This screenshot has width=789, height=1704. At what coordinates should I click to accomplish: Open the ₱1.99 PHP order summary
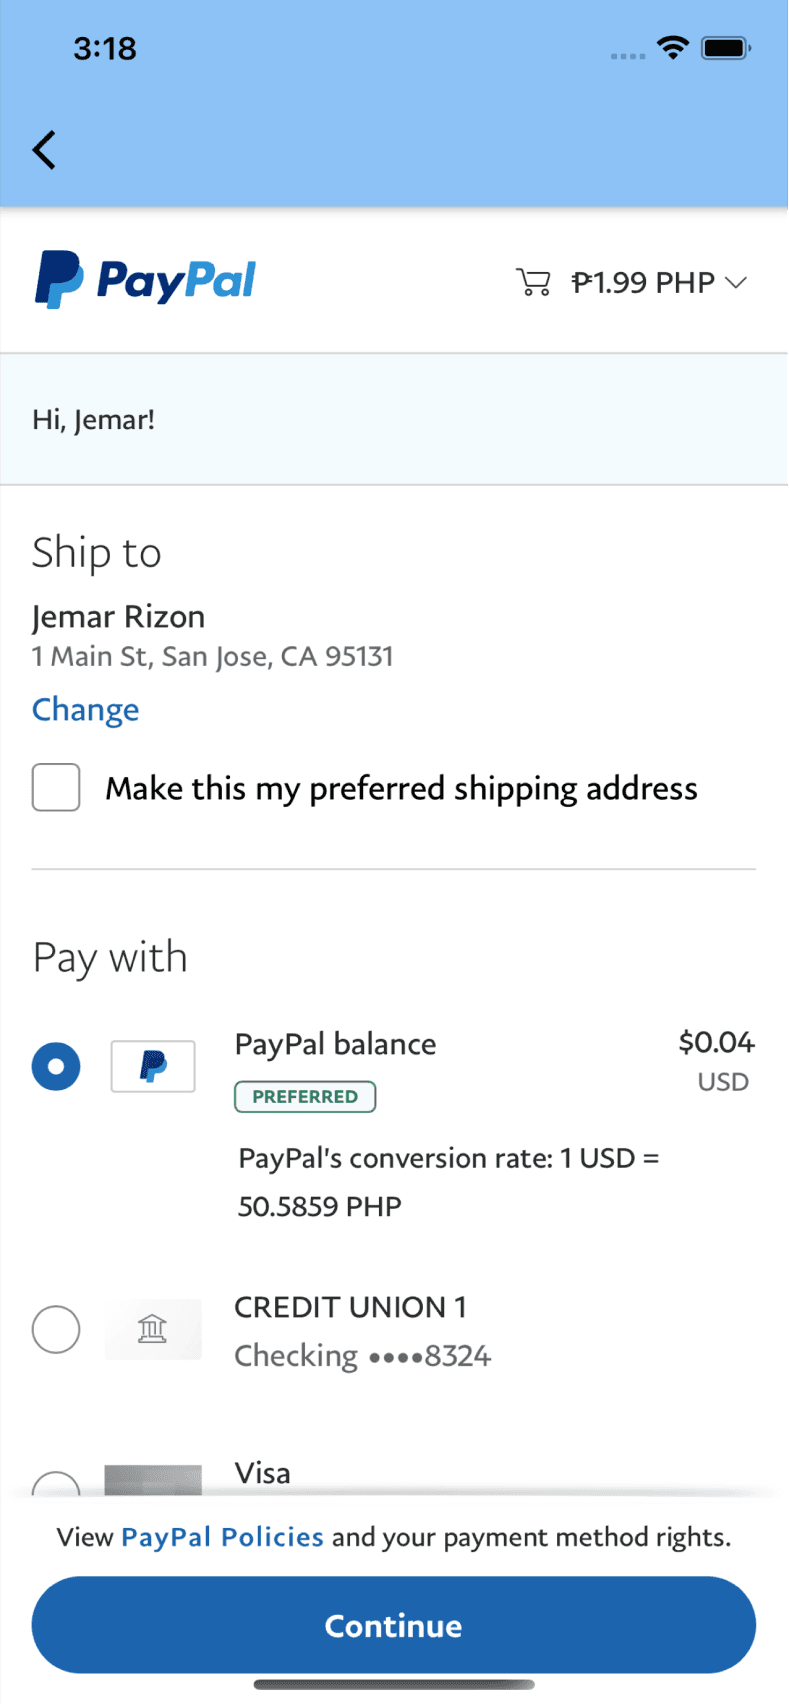click(x=642, y=283)
